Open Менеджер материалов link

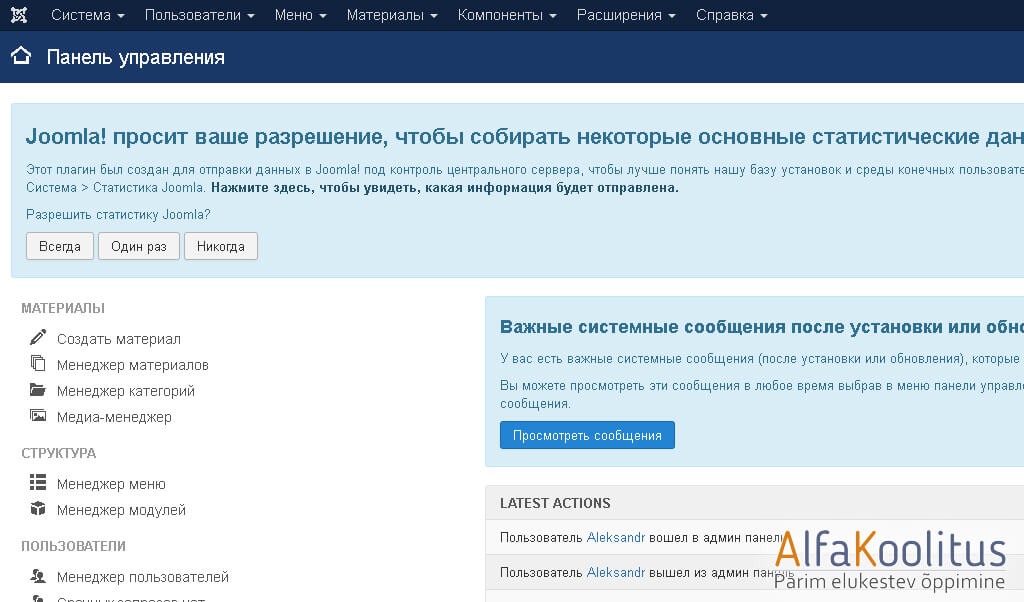click(x=133, y=365)
